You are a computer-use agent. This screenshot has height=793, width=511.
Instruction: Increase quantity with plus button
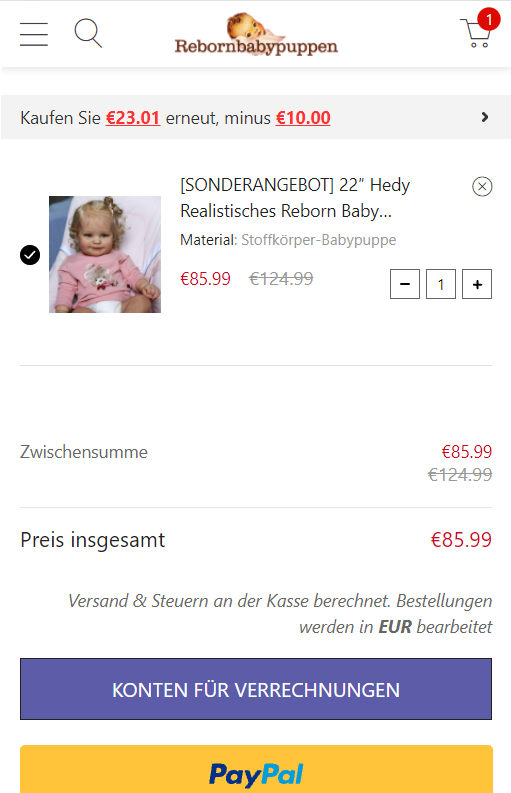[477, 284]
